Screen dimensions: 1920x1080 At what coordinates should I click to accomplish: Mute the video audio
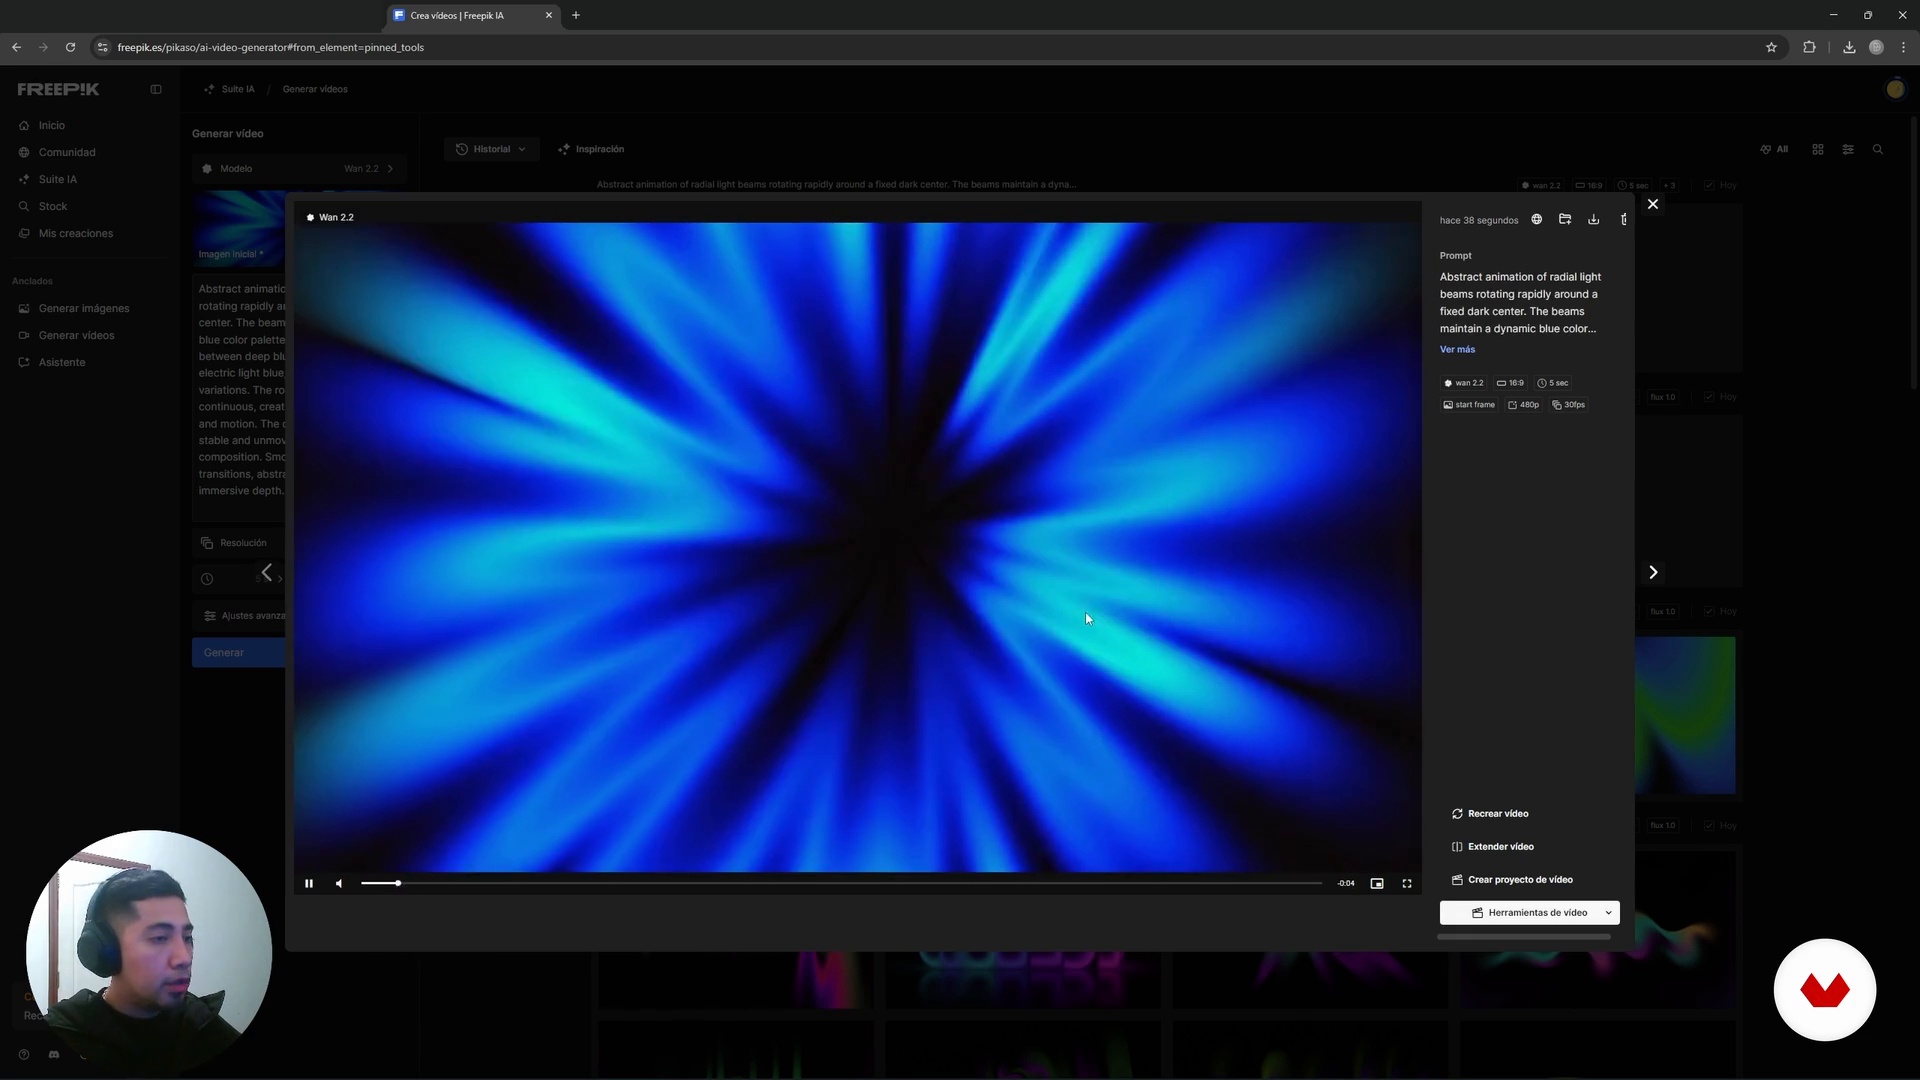tap(339, 884)
